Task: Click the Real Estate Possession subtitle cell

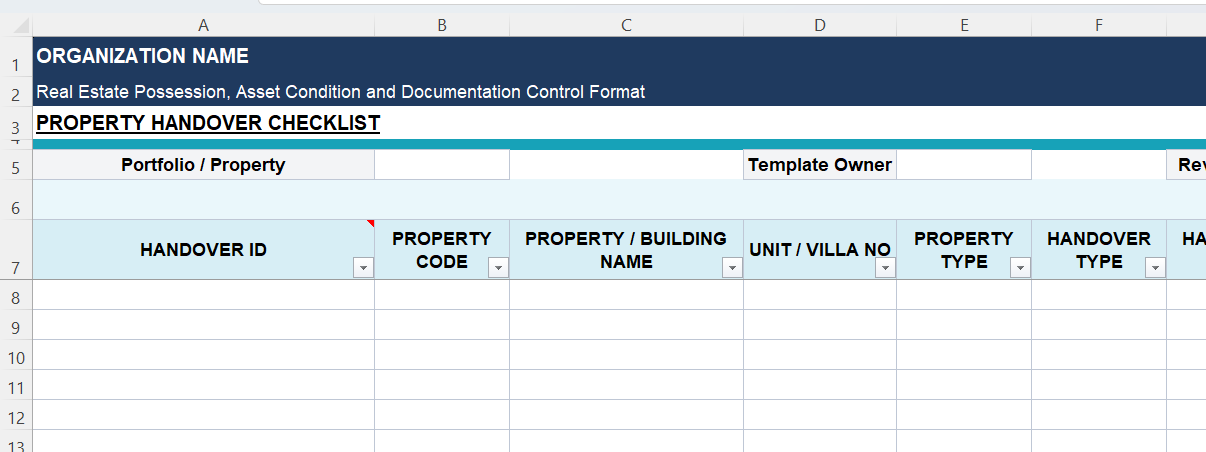Action: pos(340,92)
